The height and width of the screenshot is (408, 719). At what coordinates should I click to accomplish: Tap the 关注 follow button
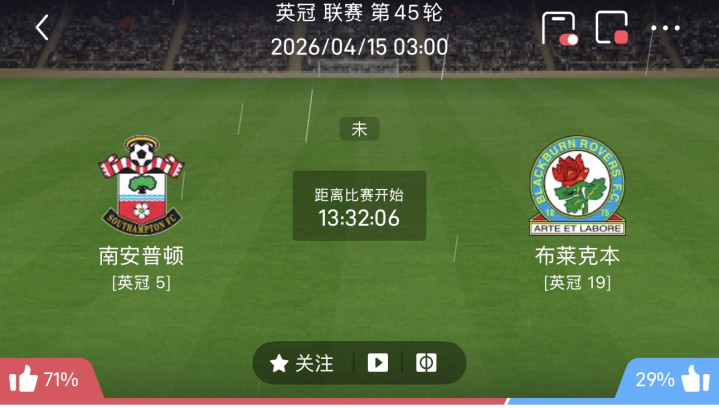coord(301,364)
